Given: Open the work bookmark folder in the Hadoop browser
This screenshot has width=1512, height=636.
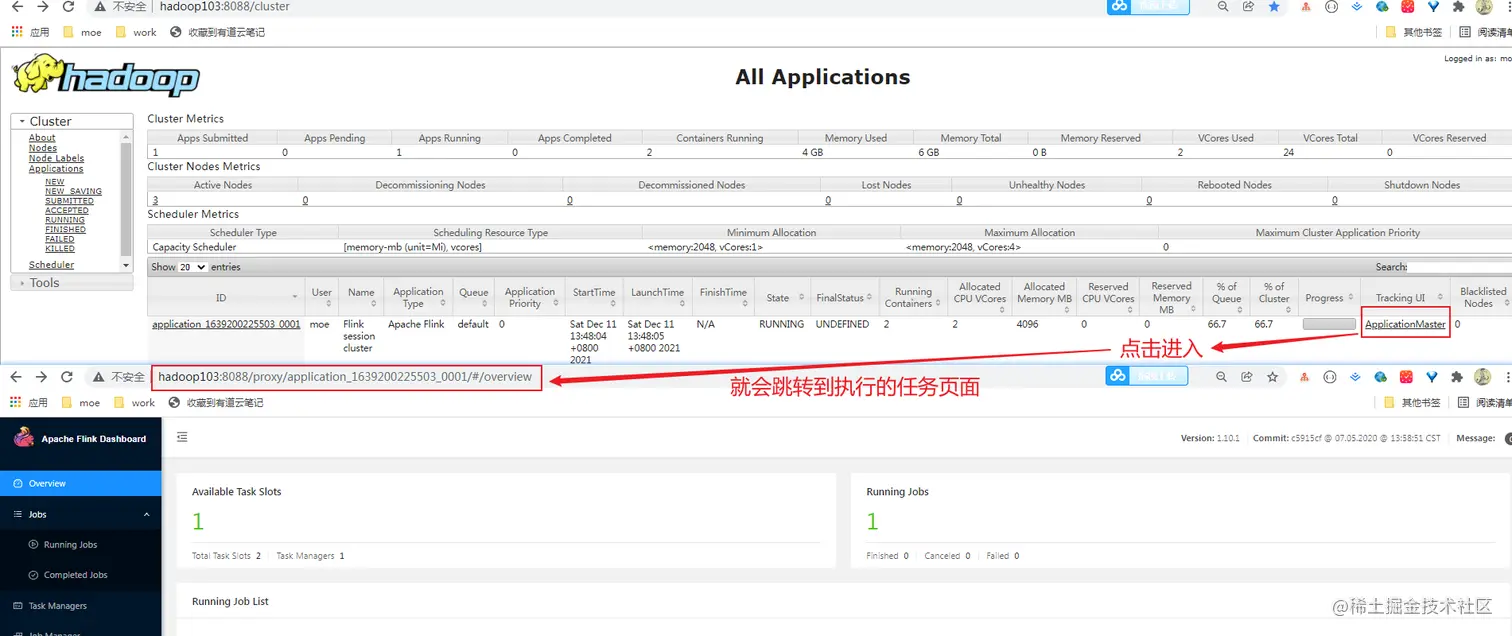Looking at the screenshot, I should click(x=135, y=32).
